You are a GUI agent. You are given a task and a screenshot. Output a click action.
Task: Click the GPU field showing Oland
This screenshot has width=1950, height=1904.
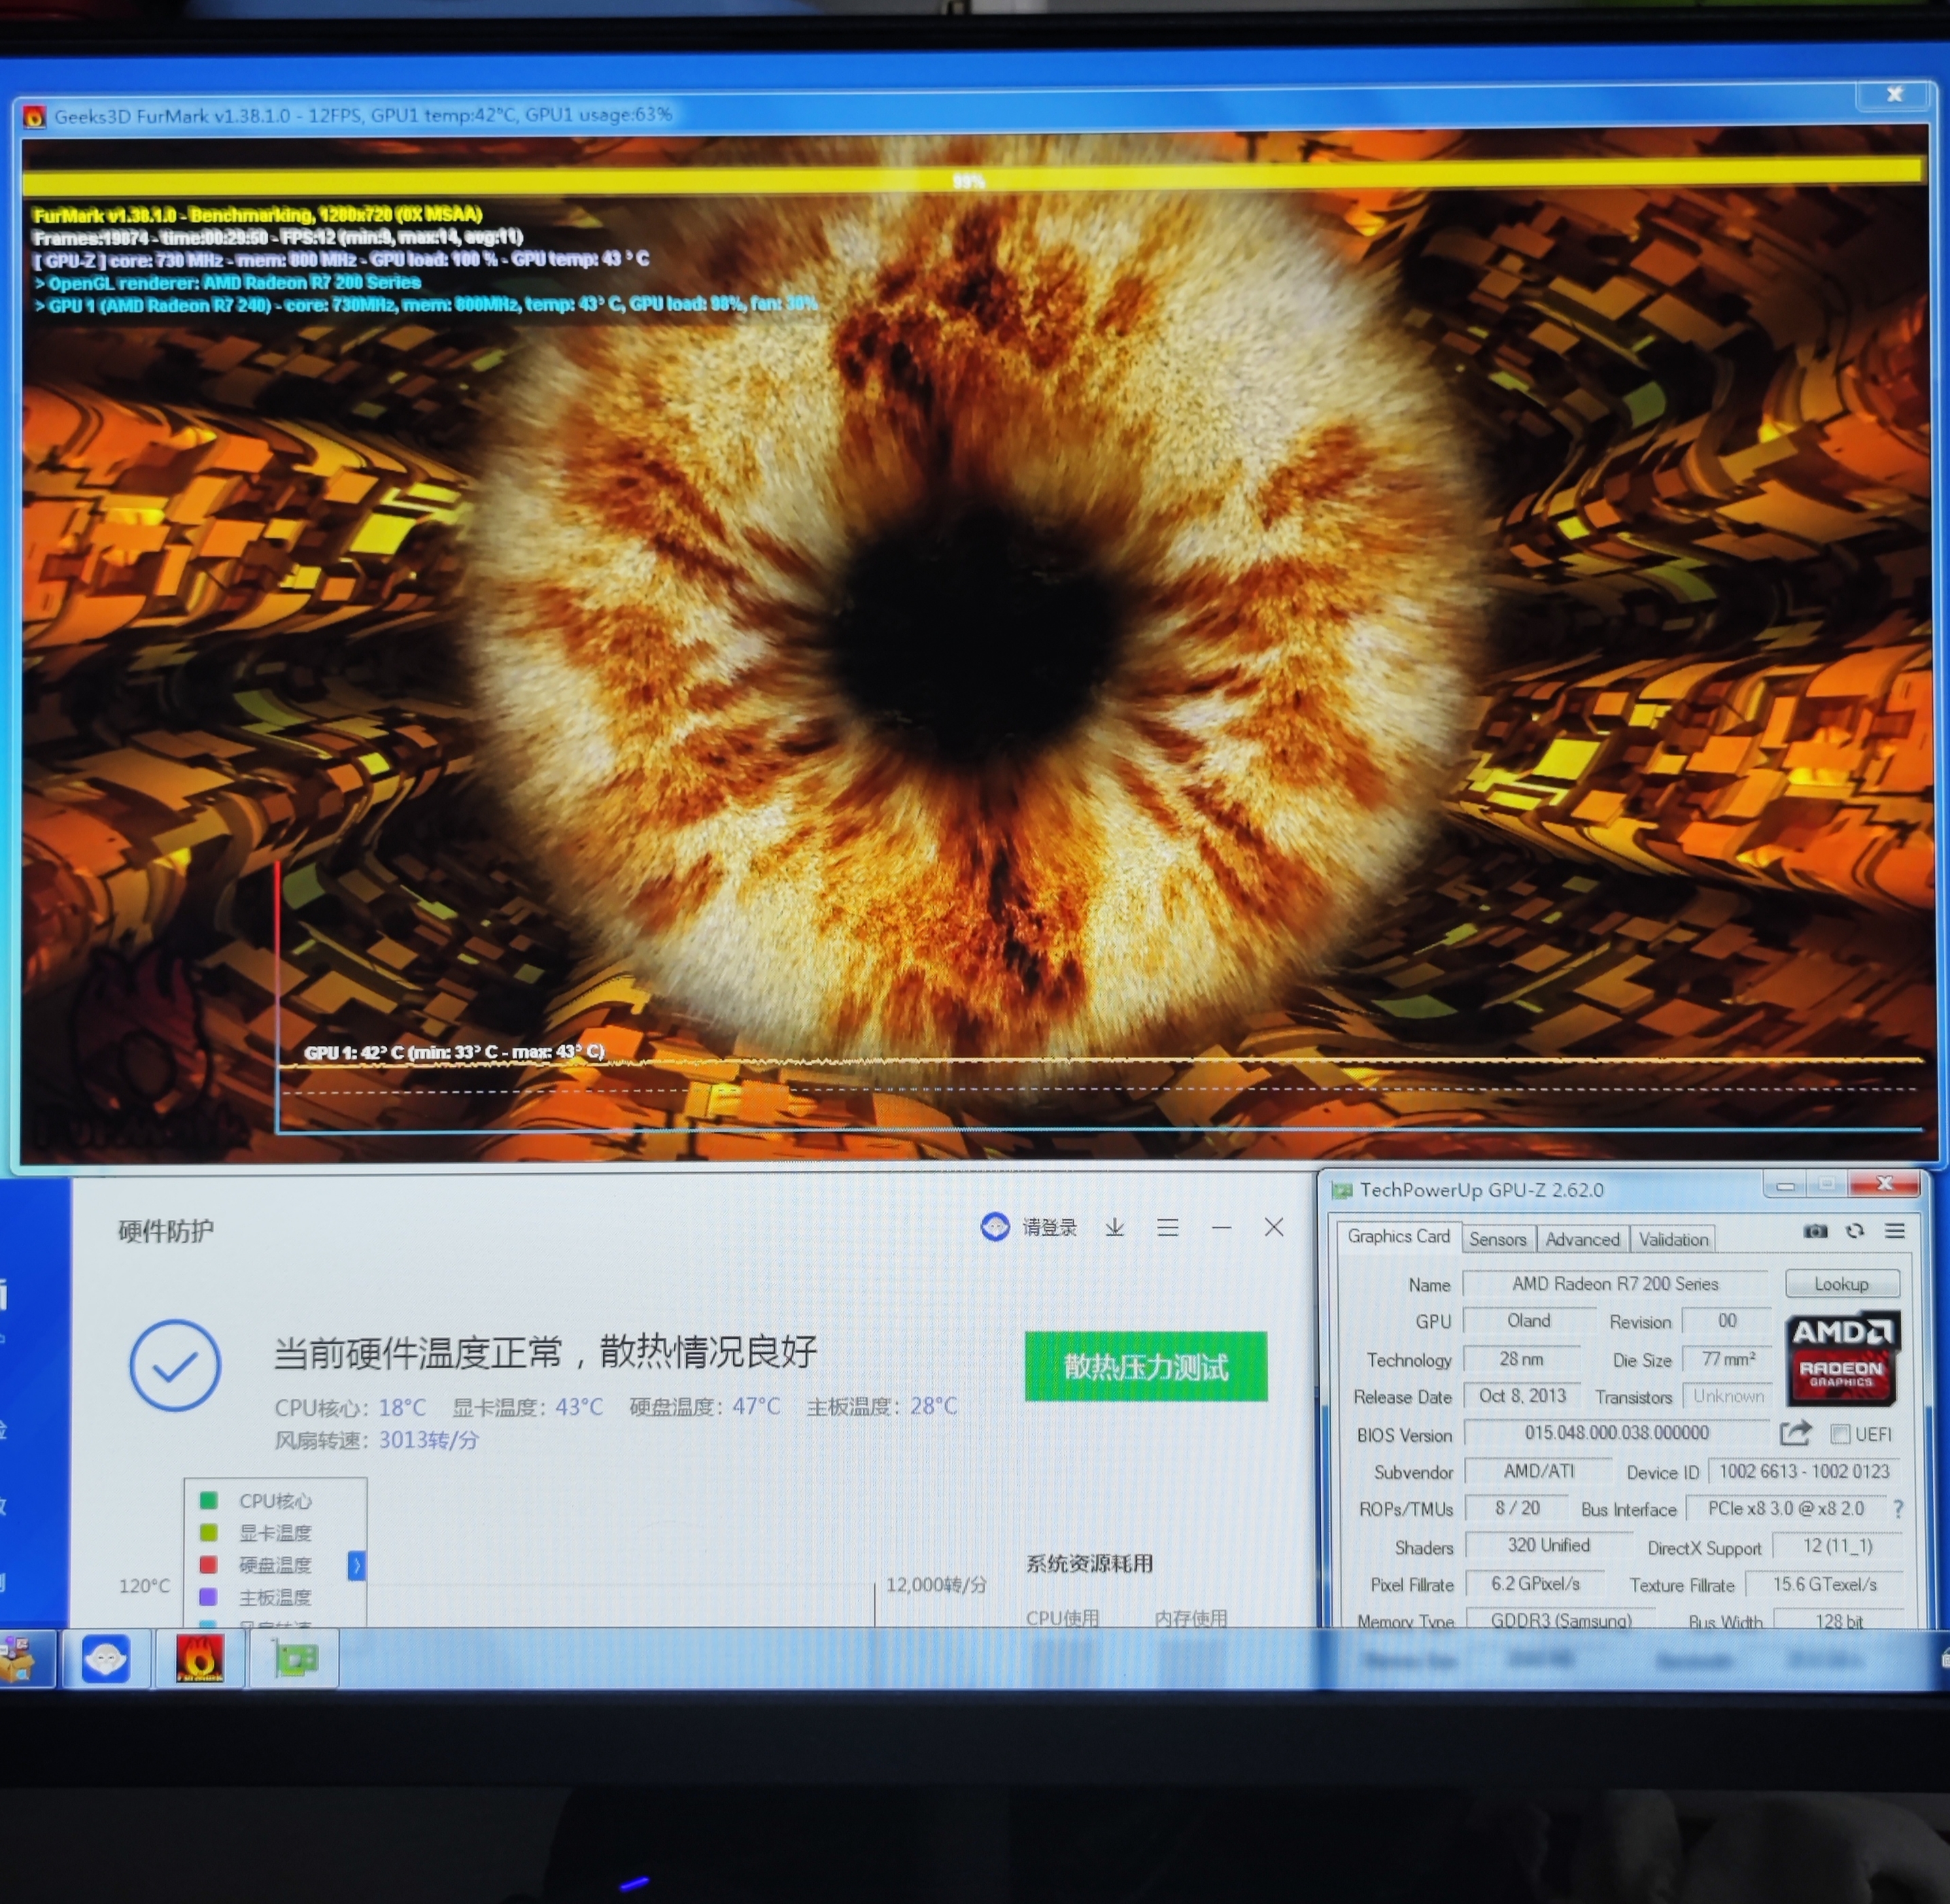[x=1529, y=1320]
